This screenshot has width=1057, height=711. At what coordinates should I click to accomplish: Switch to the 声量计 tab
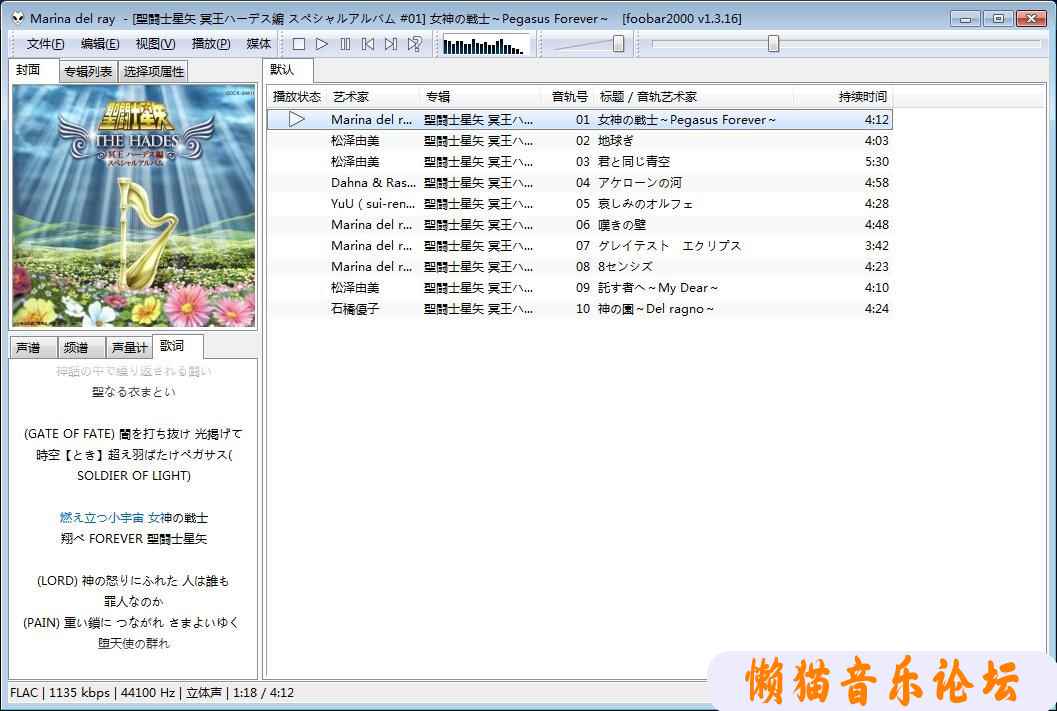point(129,348)
